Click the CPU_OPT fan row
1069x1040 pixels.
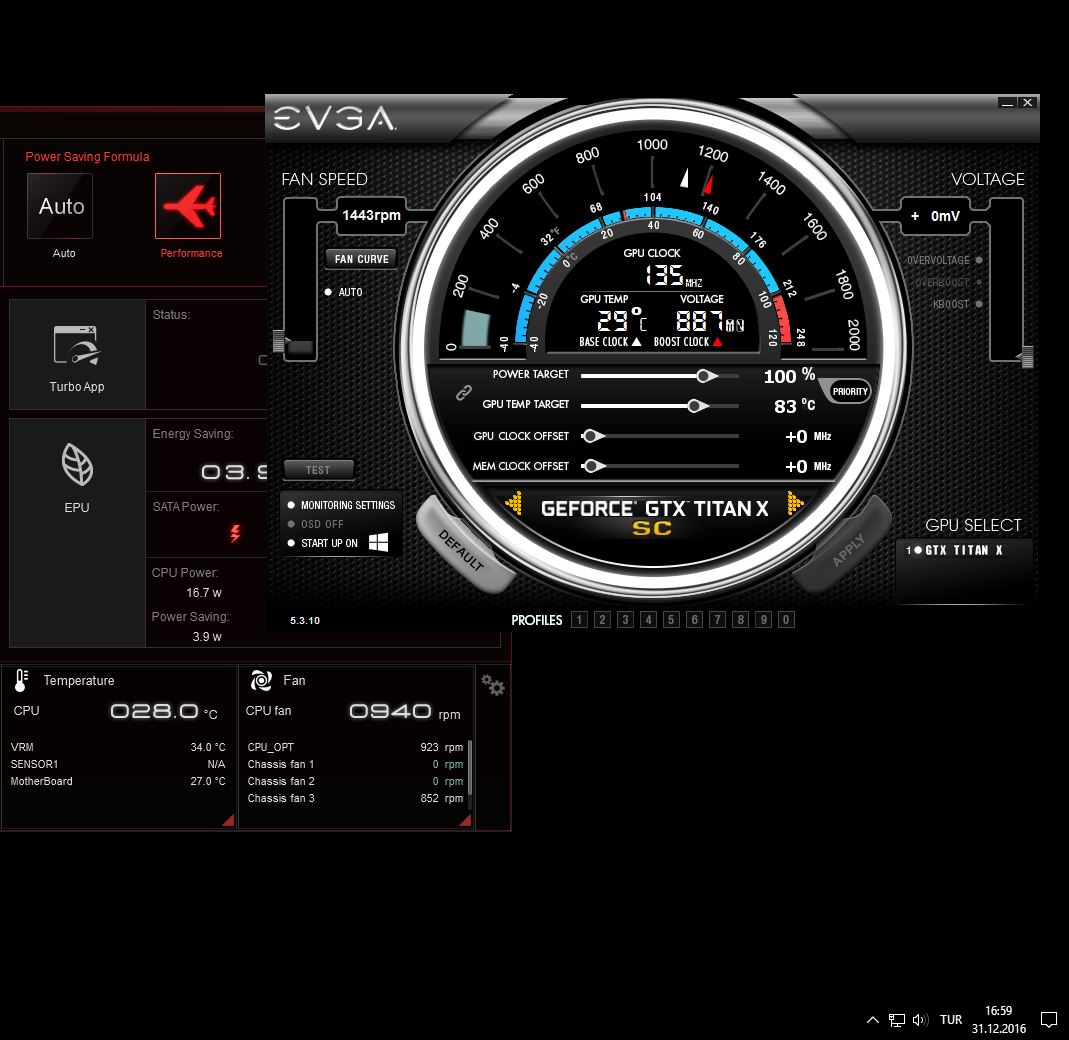355,747
